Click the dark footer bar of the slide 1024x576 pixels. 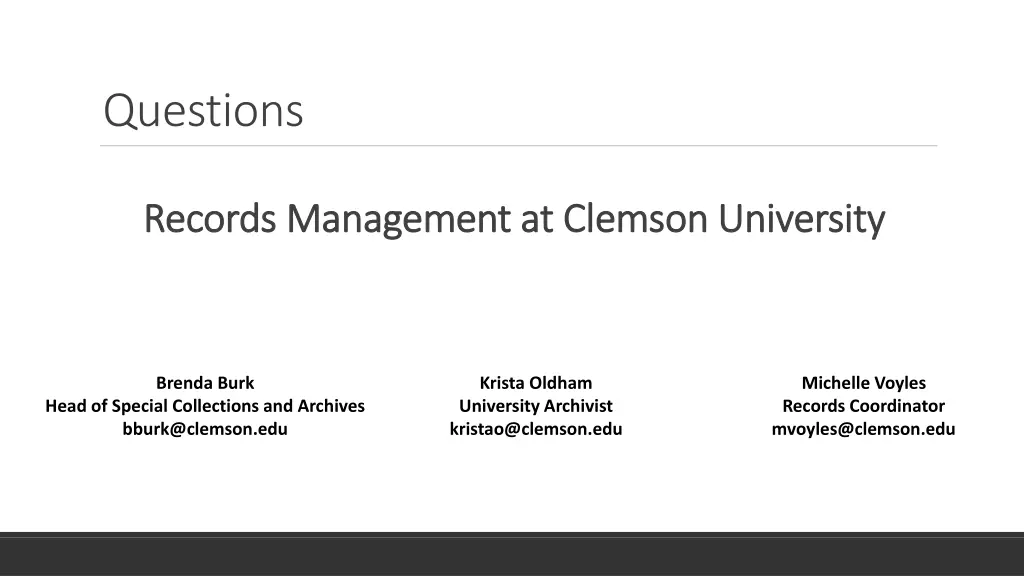point(512,554)
